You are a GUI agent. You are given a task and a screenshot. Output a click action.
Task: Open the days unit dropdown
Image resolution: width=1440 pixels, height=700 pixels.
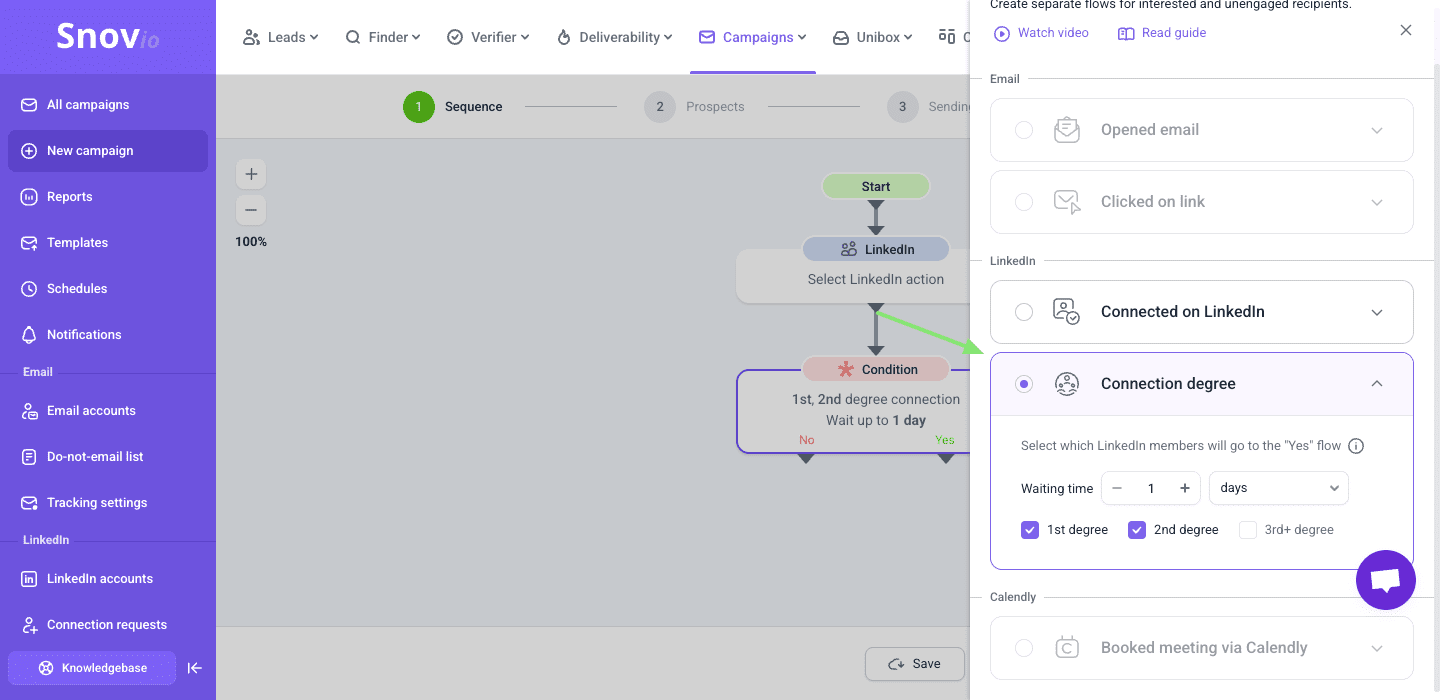pyautogui.click(x=1278, y=488)
